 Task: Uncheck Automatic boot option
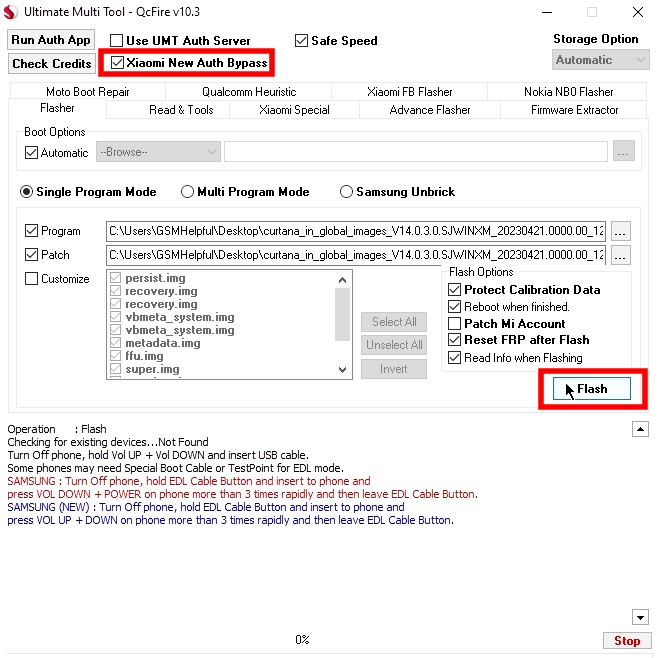(32, 152)
